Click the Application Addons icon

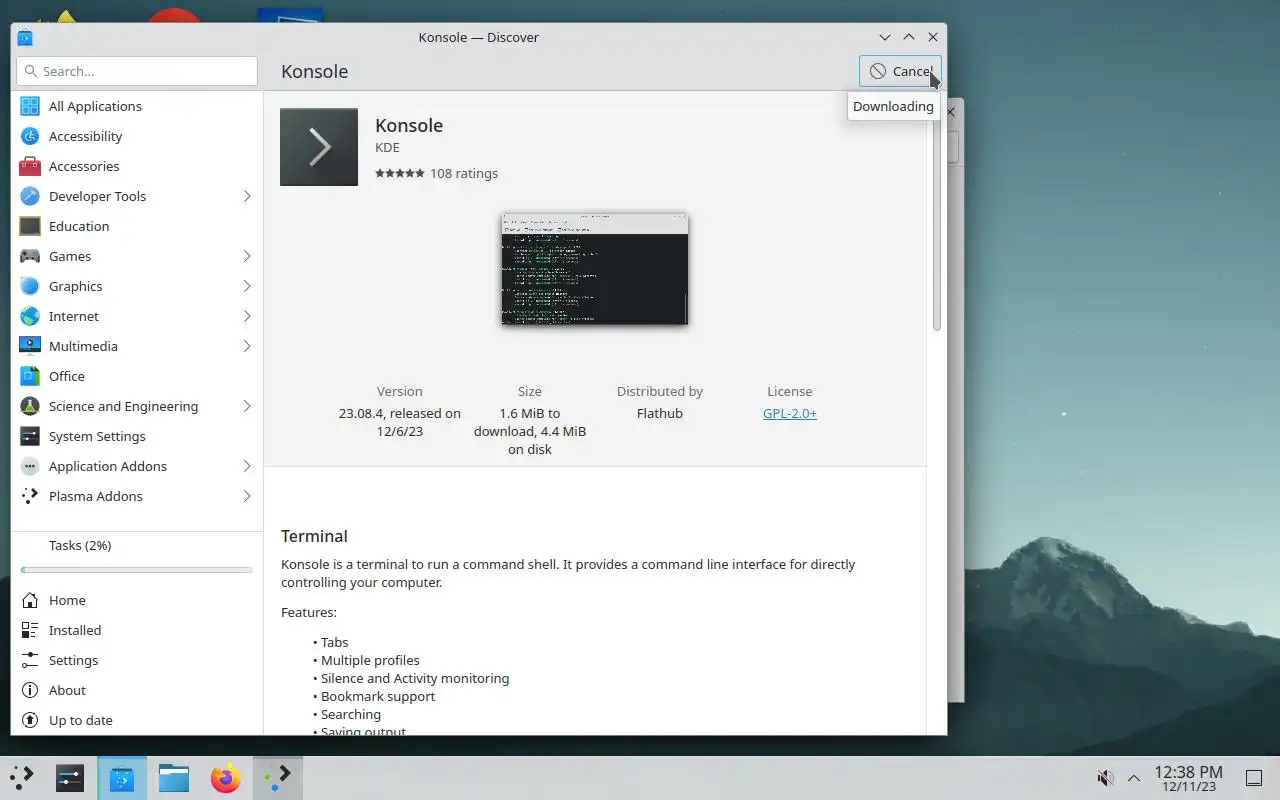click(30, 466)
